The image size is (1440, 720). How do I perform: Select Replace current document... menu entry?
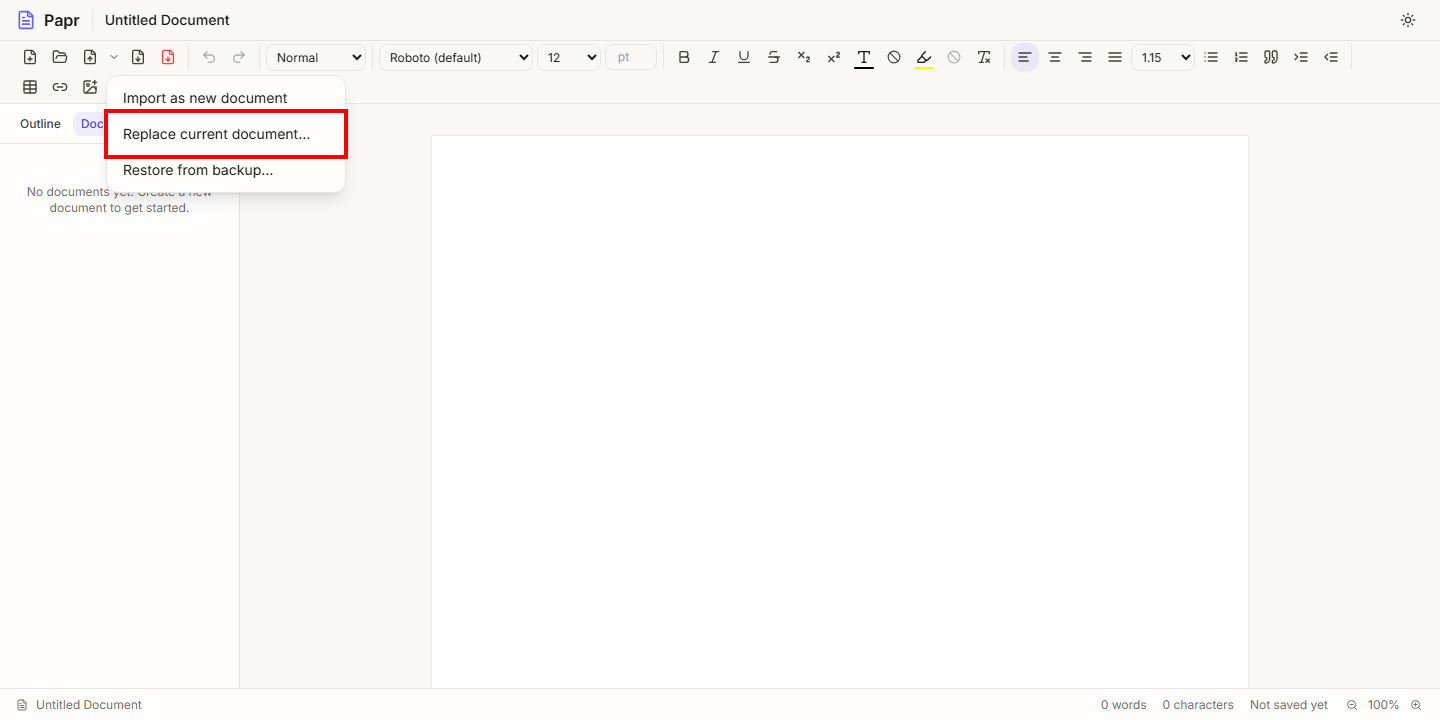(x=226, y=134)
